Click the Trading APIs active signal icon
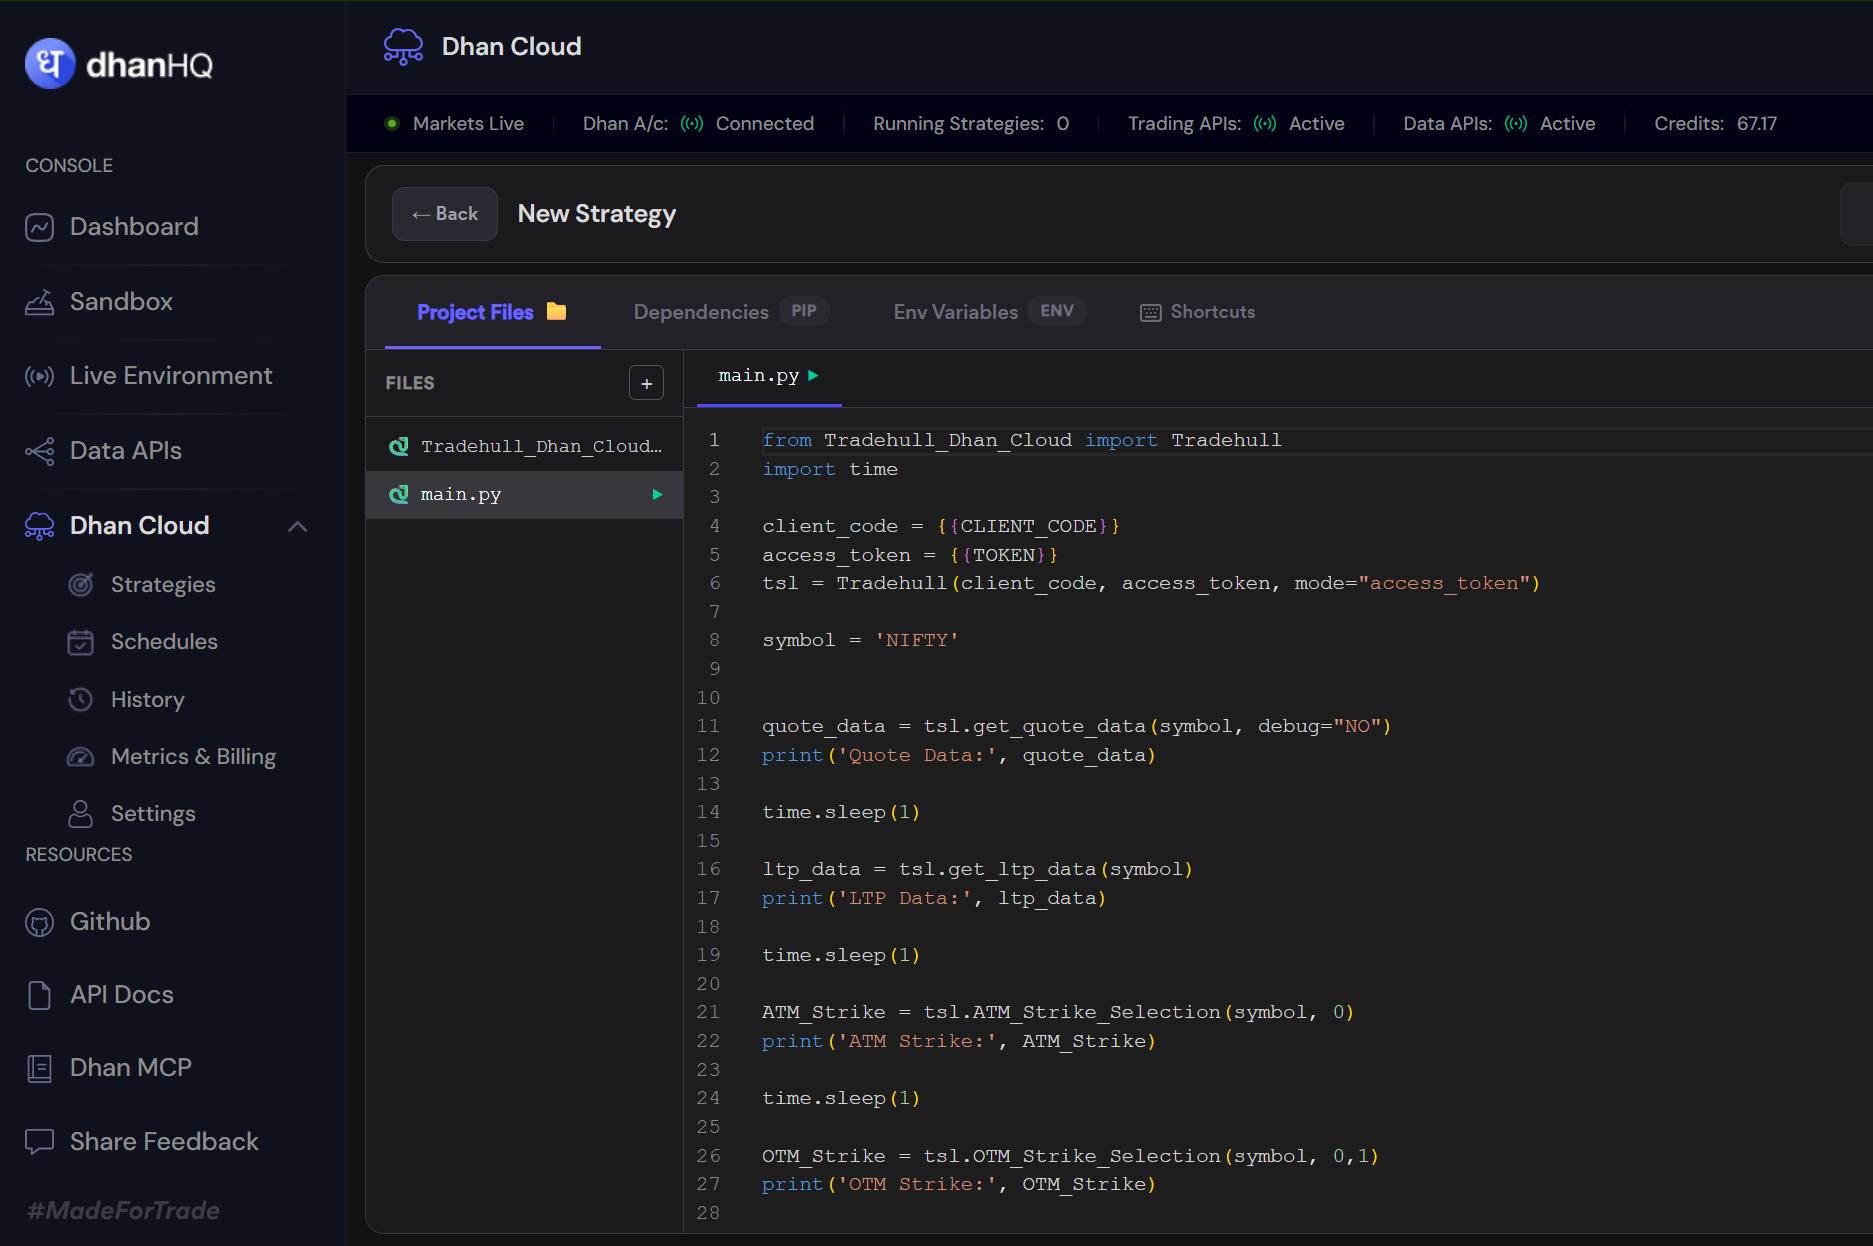Viewport: 1873px width, 1246px height. [x=1265, y=124]
